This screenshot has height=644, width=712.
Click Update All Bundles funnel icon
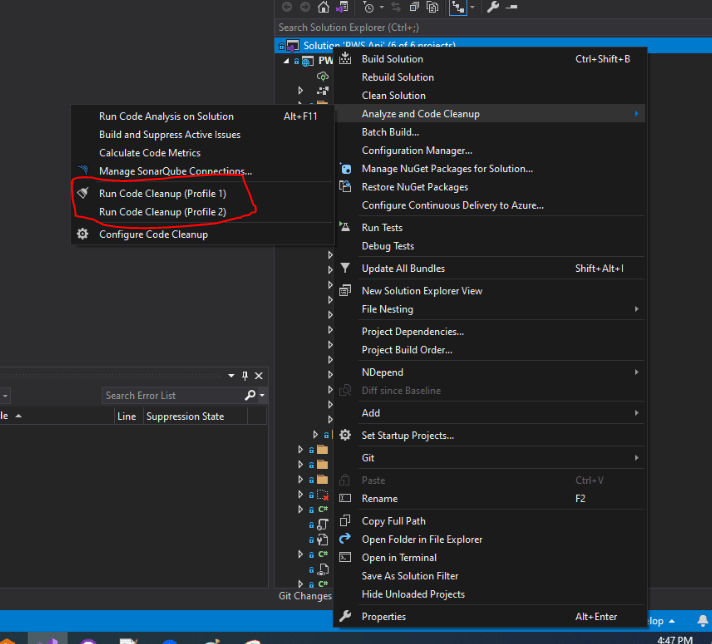pos(345,268)
